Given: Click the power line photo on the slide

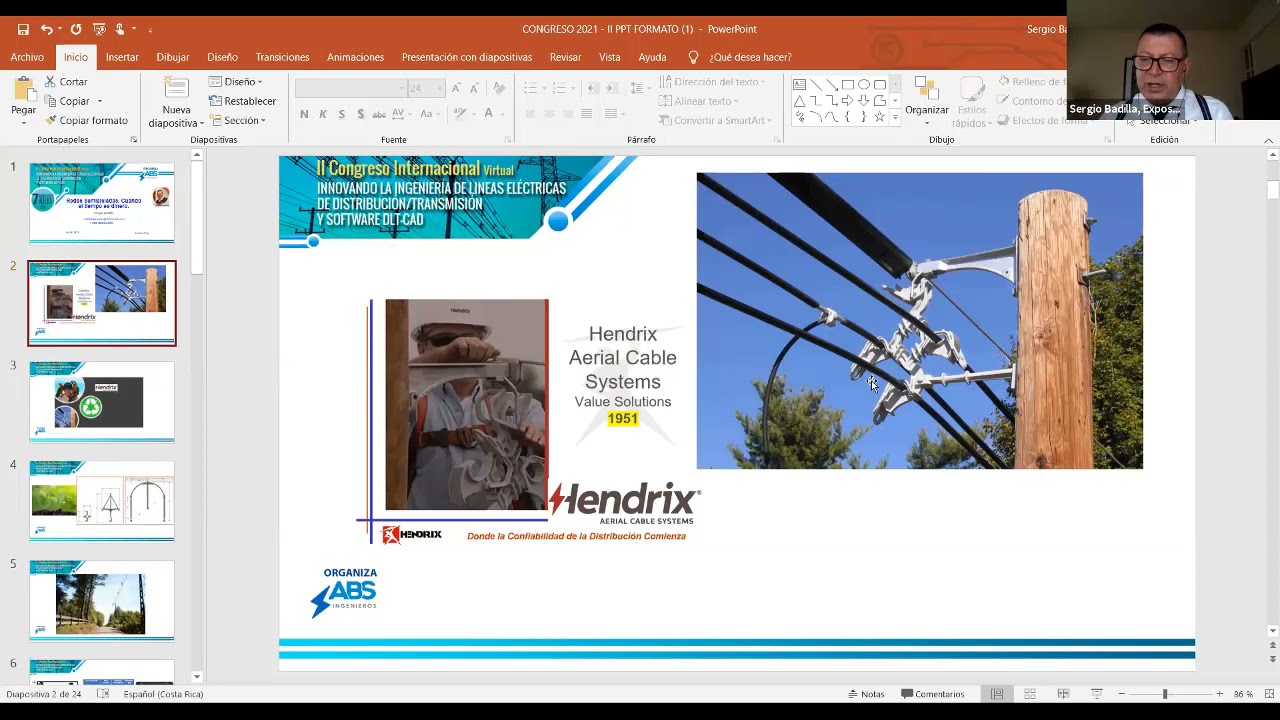Looking at the screenshot, I should (919, 320).
